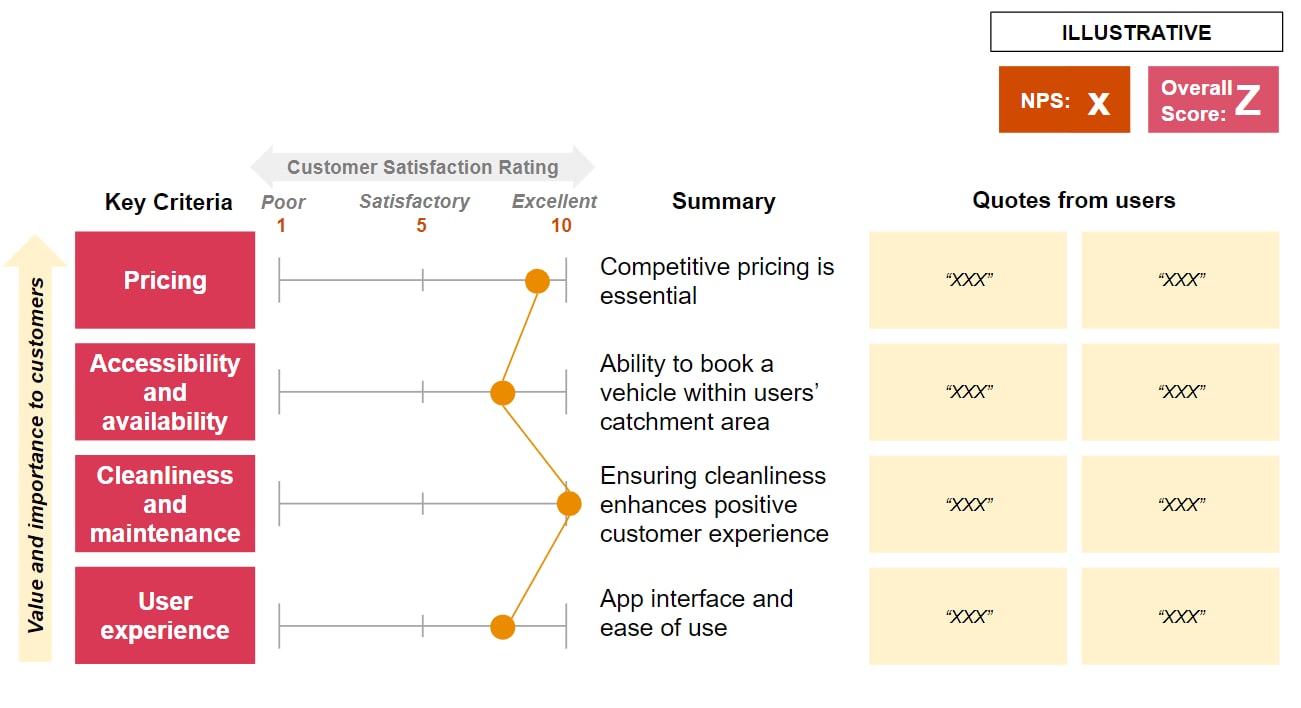The width and height of the screenshot is (1301, 708).
Task: Click the NPS score badge
Action: point(1064,100)
